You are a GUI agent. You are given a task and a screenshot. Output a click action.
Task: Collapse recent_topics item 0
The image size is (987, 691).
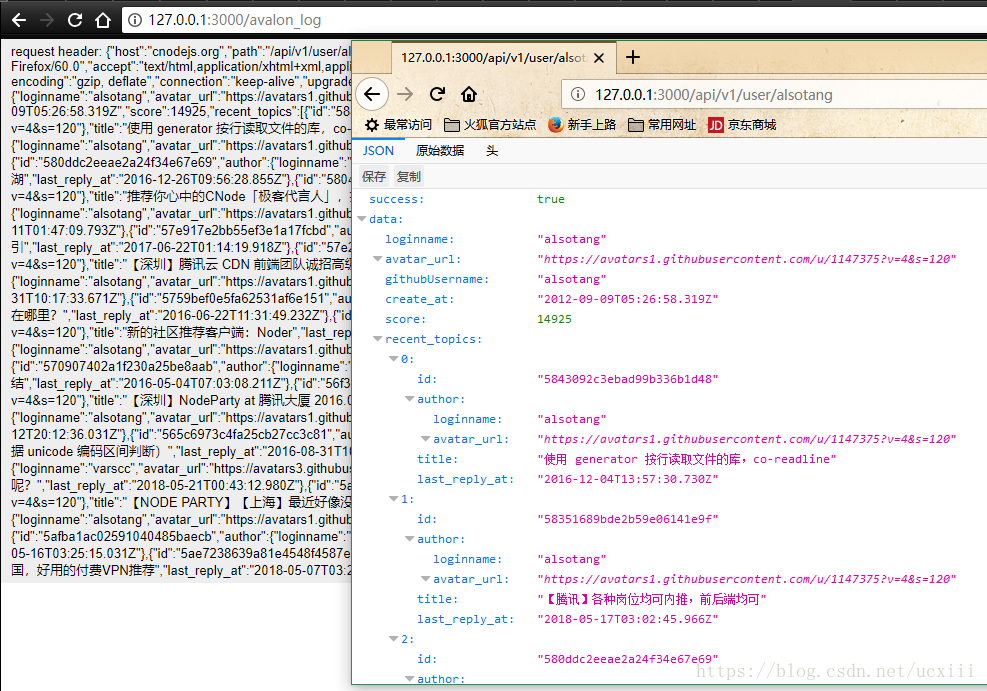(x=393, y=359)
